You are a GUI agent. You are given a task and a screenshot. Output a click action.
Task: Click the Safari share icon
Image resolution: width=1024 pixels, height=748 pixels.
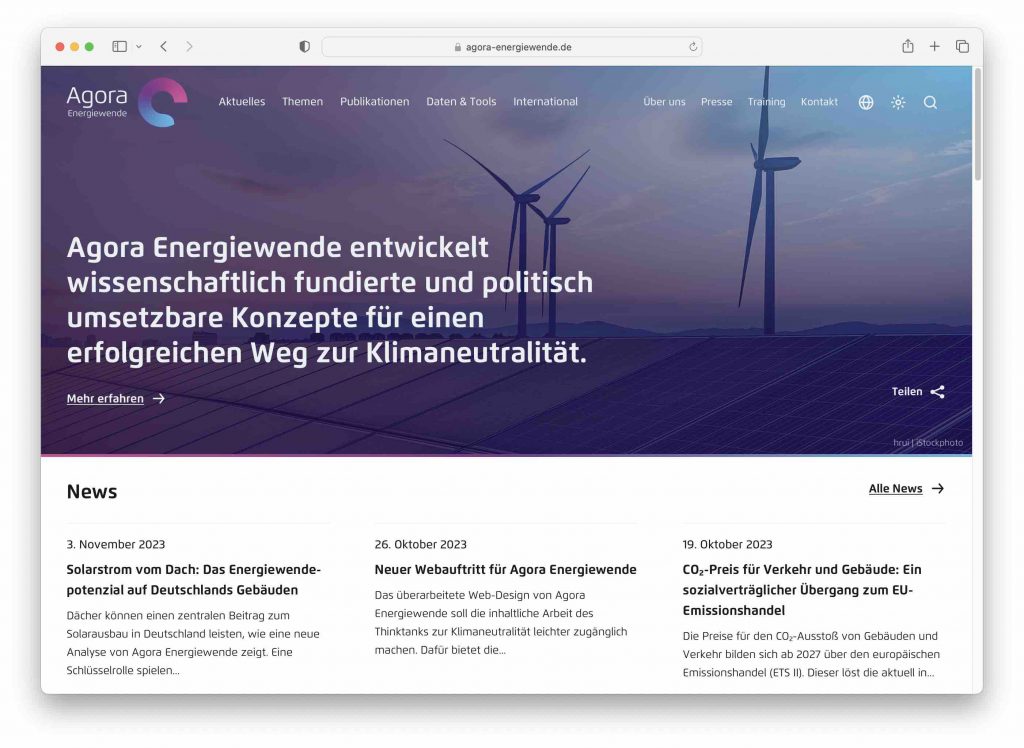point(908,46)
